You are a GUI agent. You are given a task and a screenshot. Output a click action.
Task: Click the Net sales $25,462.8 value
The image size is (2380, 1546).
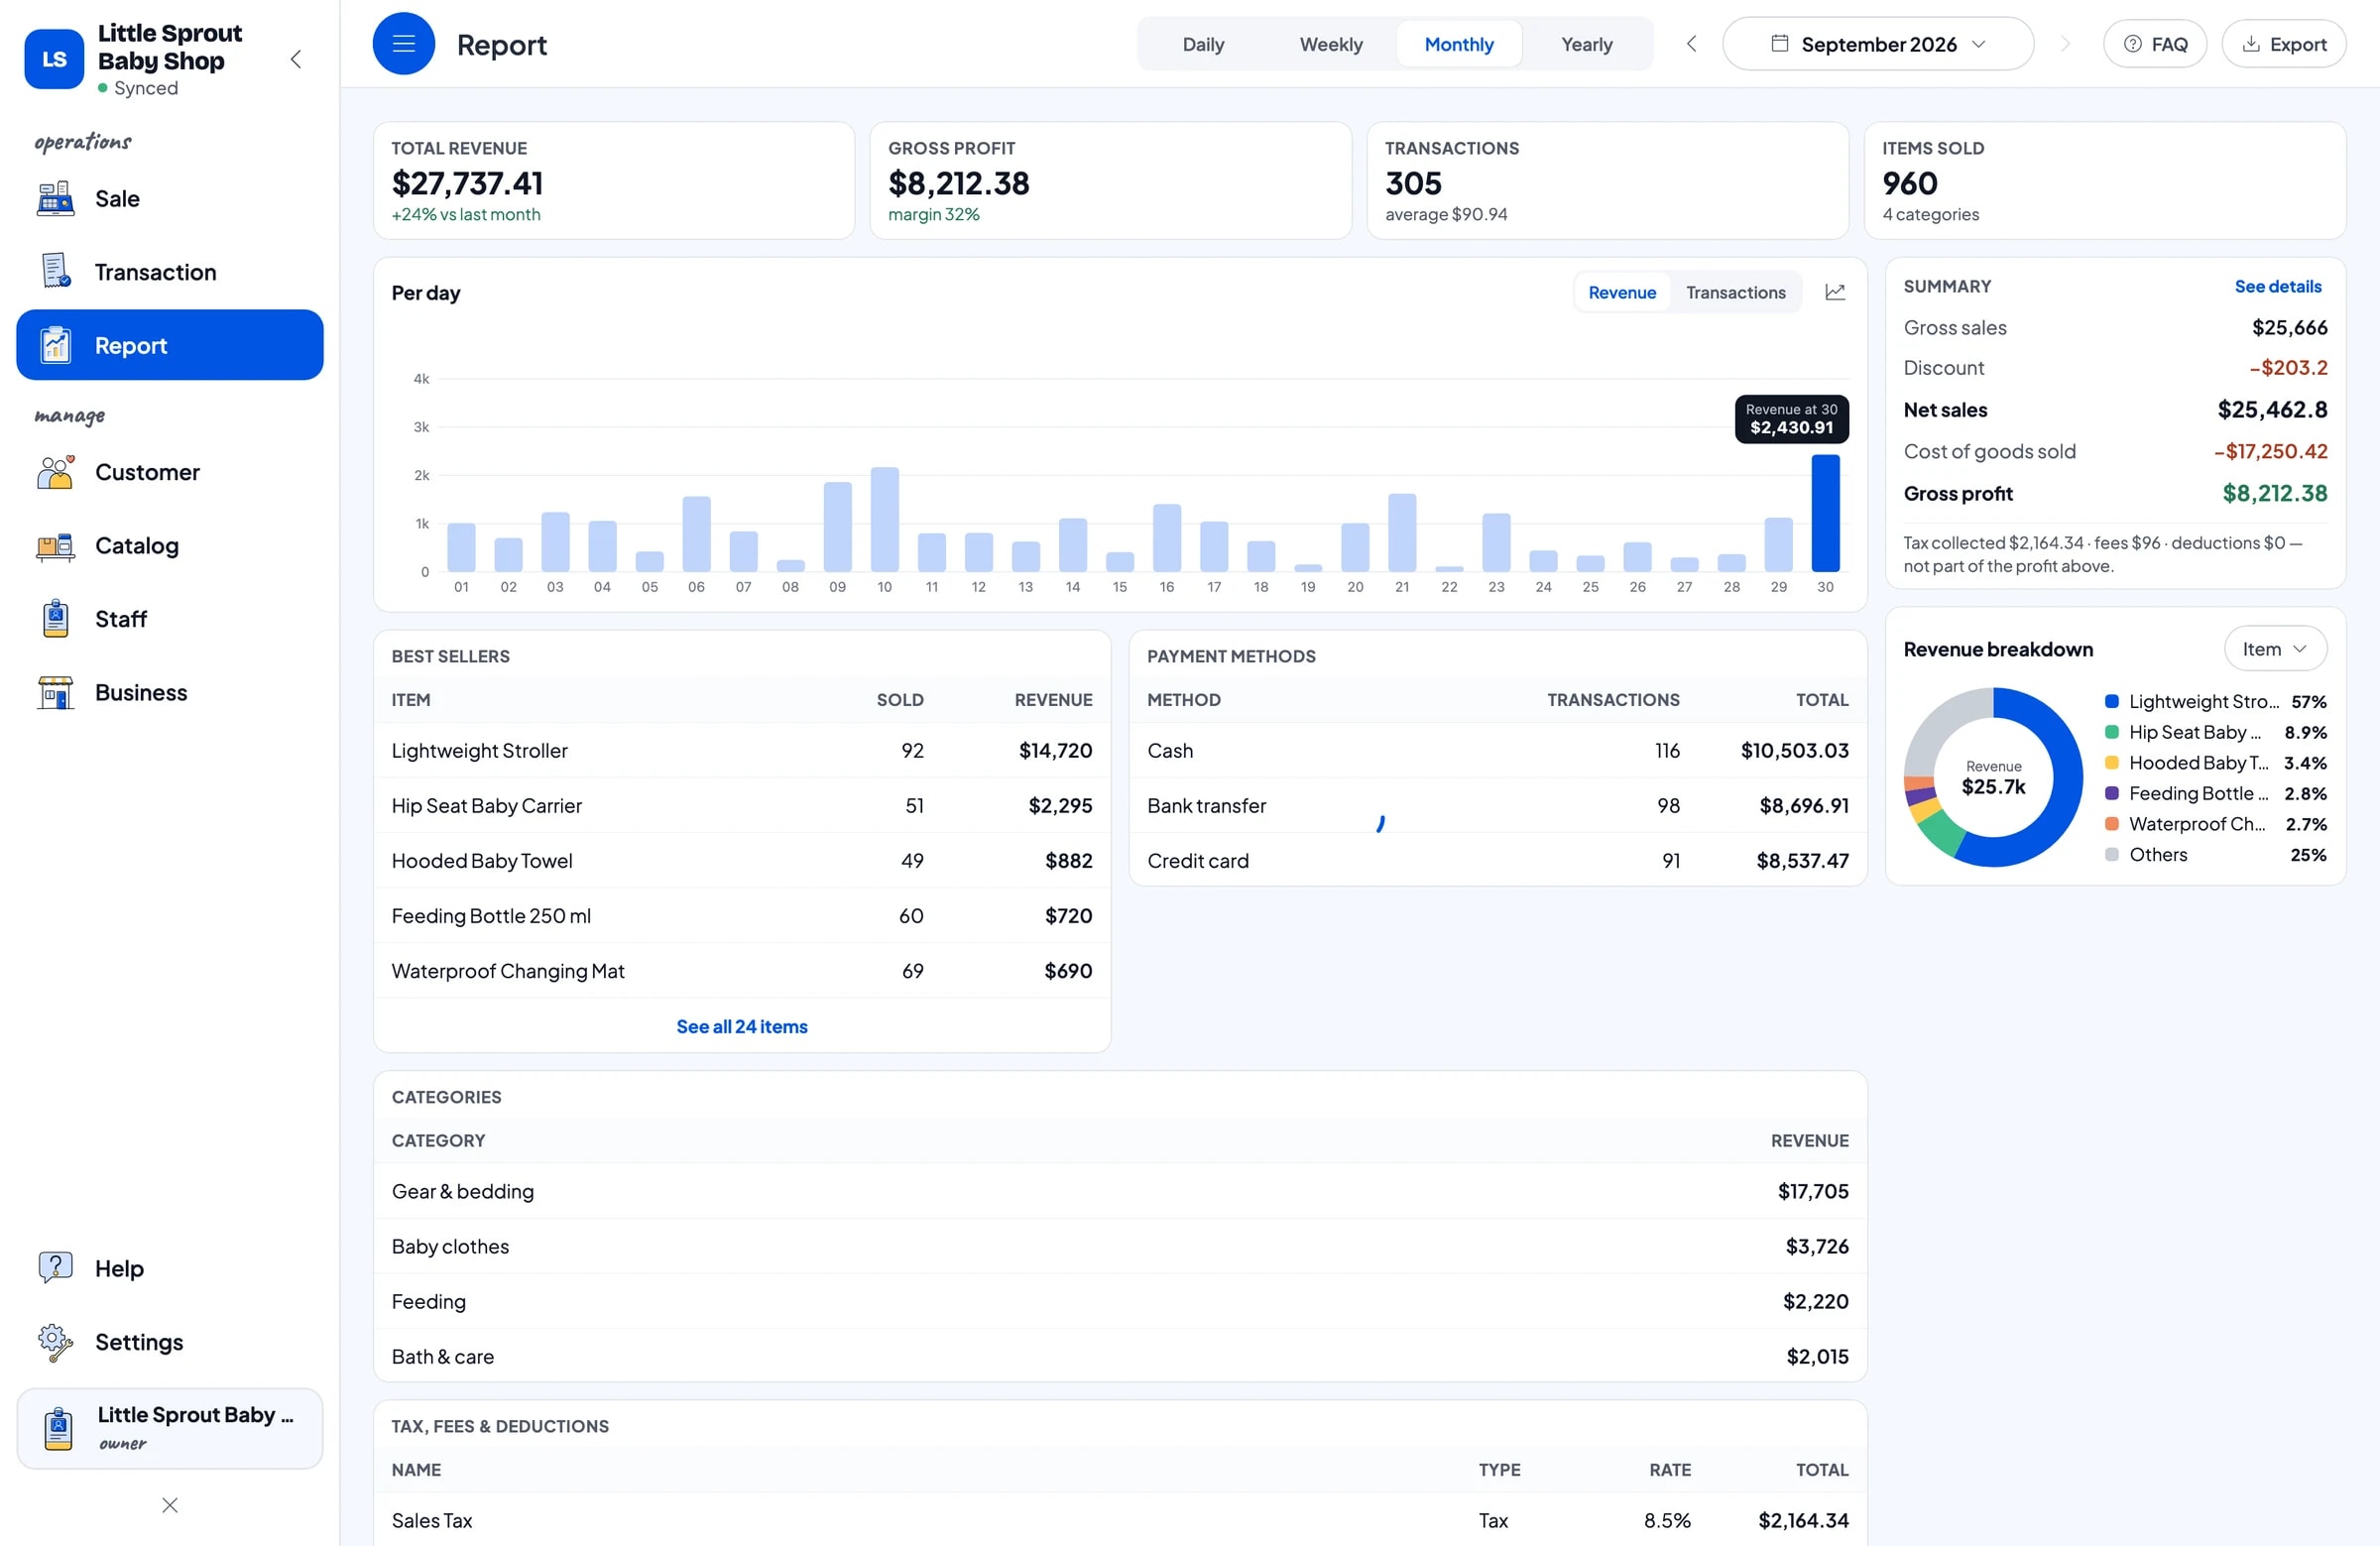click(x=2272, y=409)
